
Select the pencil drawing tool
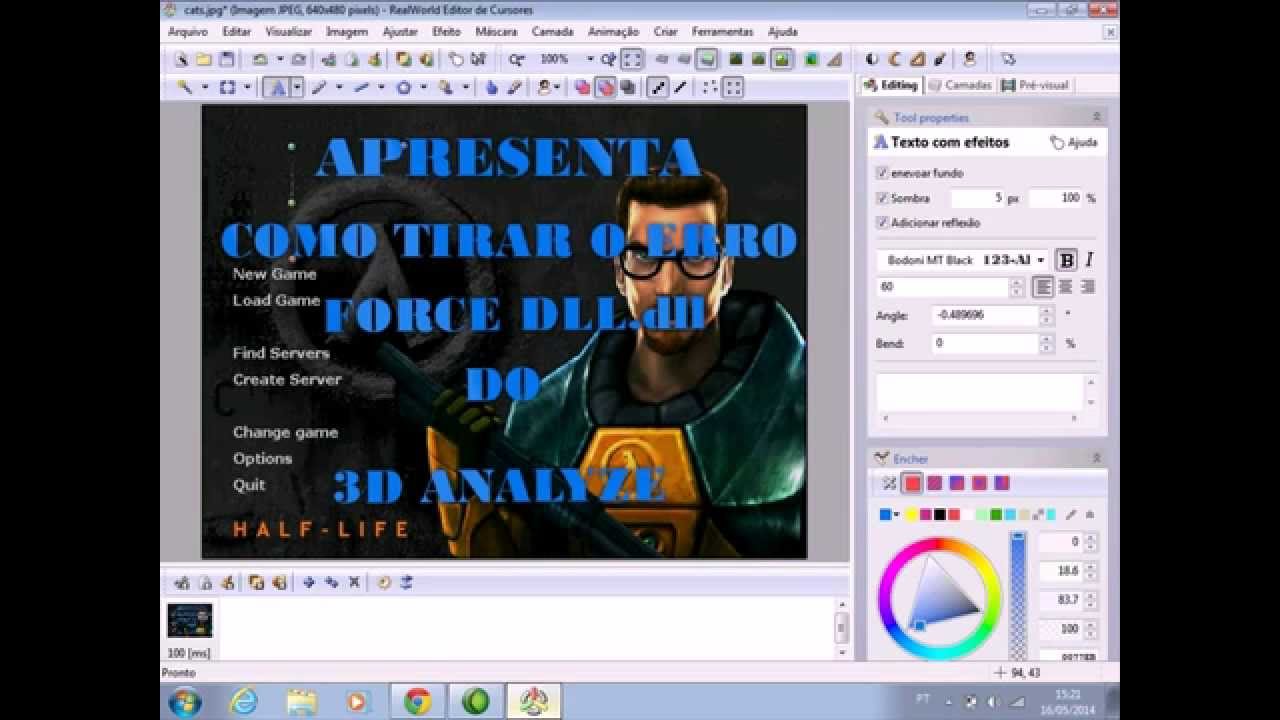[320, 88]
